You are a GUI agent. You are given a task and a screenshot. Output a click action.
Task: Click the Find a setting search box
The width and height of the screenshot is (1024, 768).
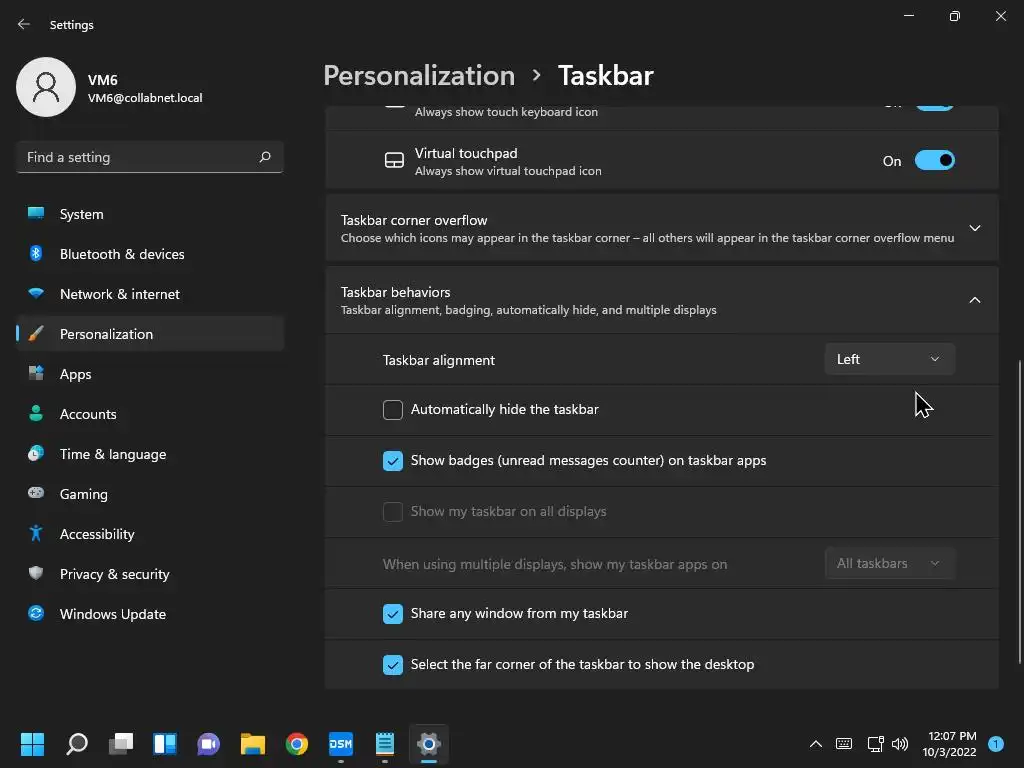pyautogui.click(x=150, y=157)
